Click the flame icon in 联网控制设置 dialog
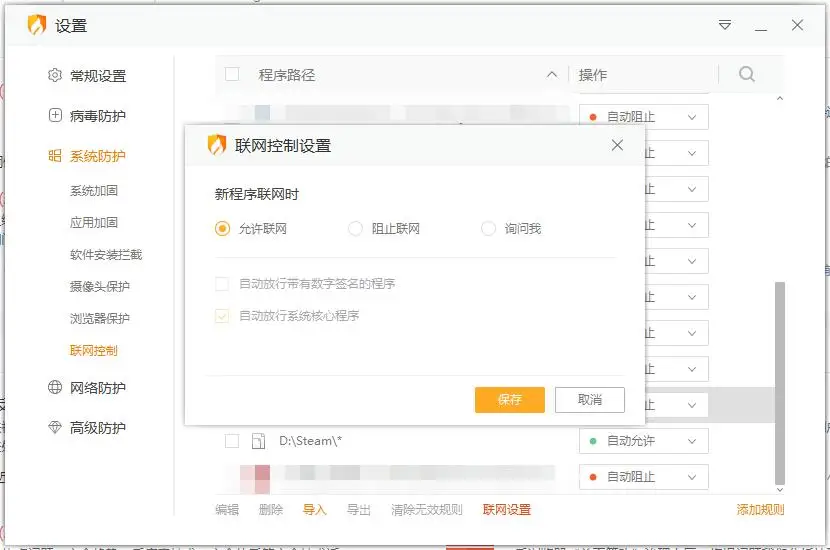830x550 pixels. click(x=217, y=145)
